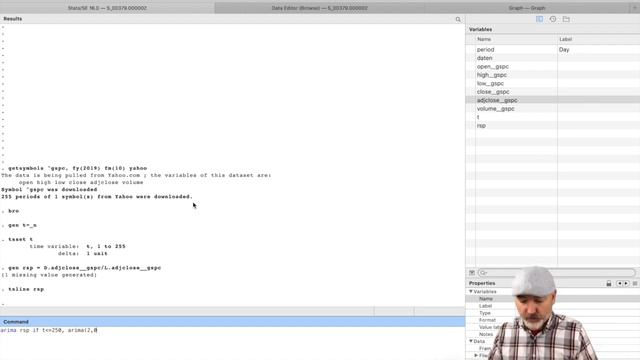The height and width of the screenshot is (360, 640).
Task: Sort variables by Name column header
Action: click(x=484, y=39)
